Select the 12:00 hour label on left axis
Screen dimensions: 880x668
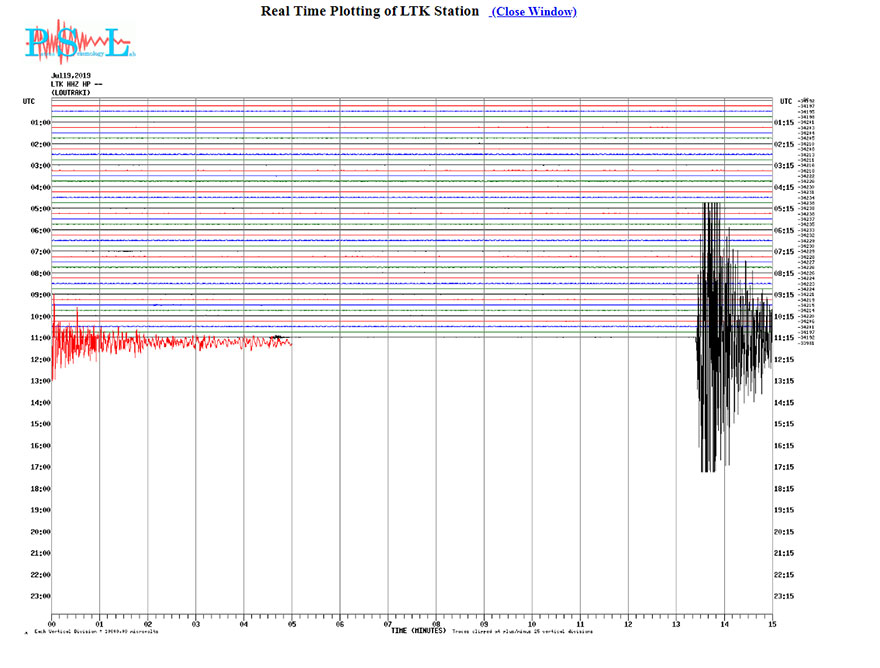tap(40, 360)
